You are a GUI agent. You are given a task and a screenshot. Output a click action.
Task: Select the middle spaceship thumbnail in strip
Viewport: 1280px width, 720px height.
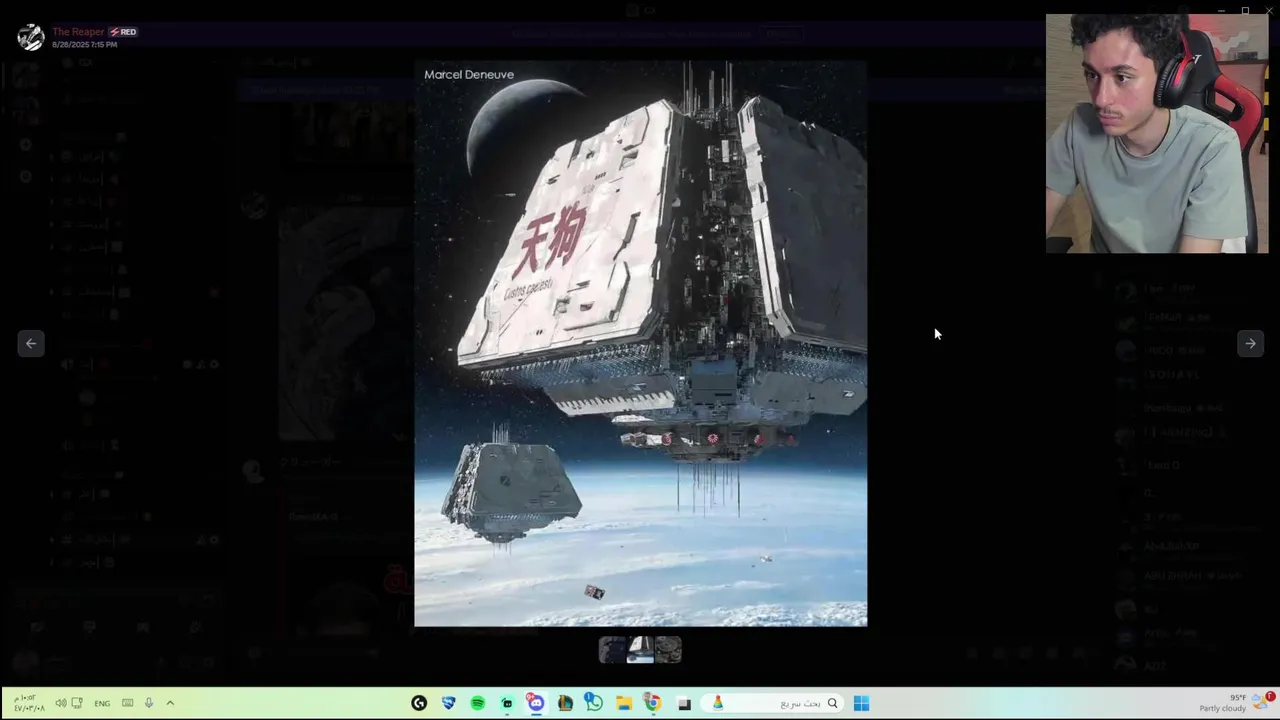(x=640, y=650)
